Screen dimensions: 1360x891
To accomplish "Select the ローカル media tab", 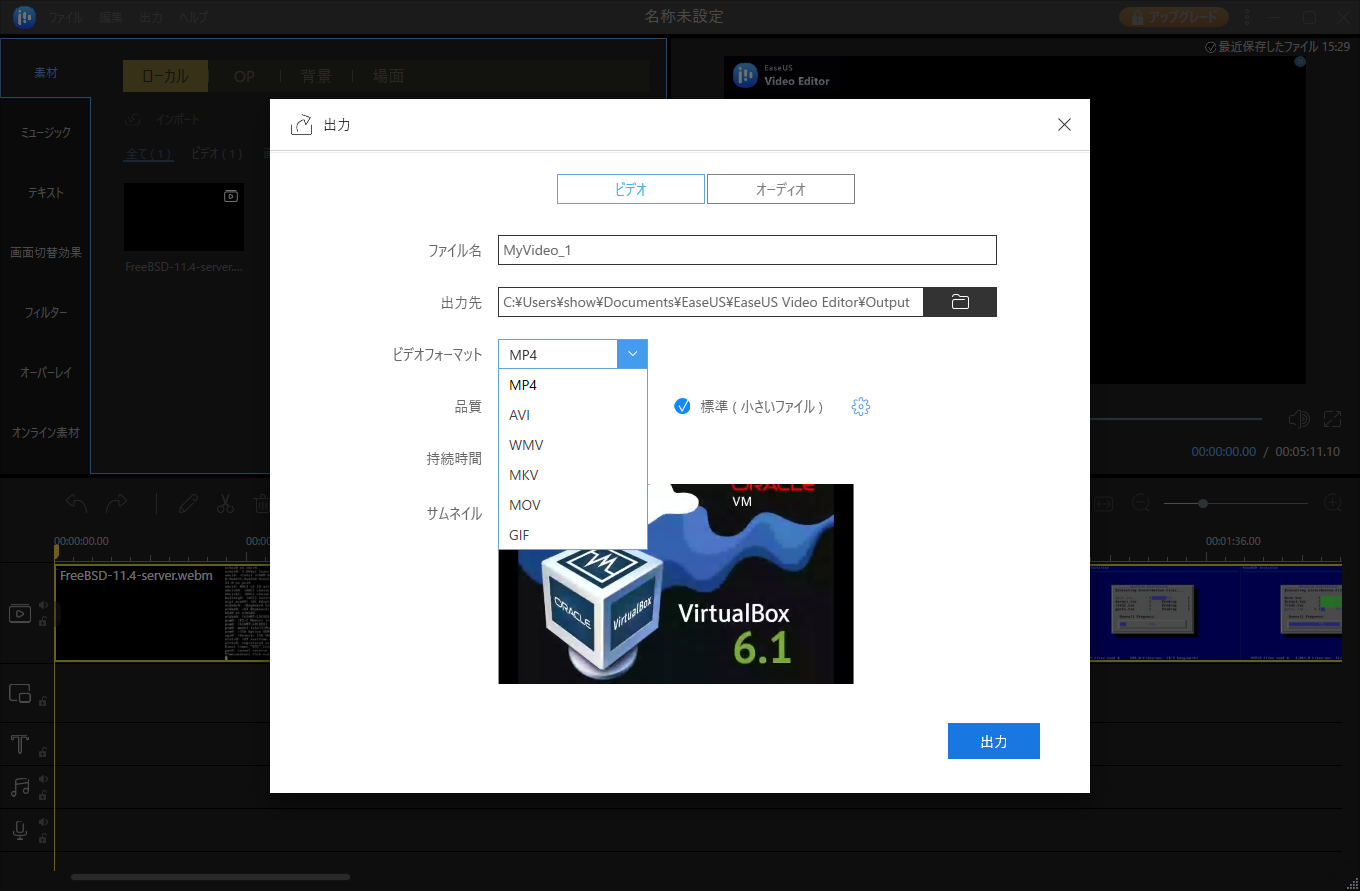I will click(x=165, y=76).
